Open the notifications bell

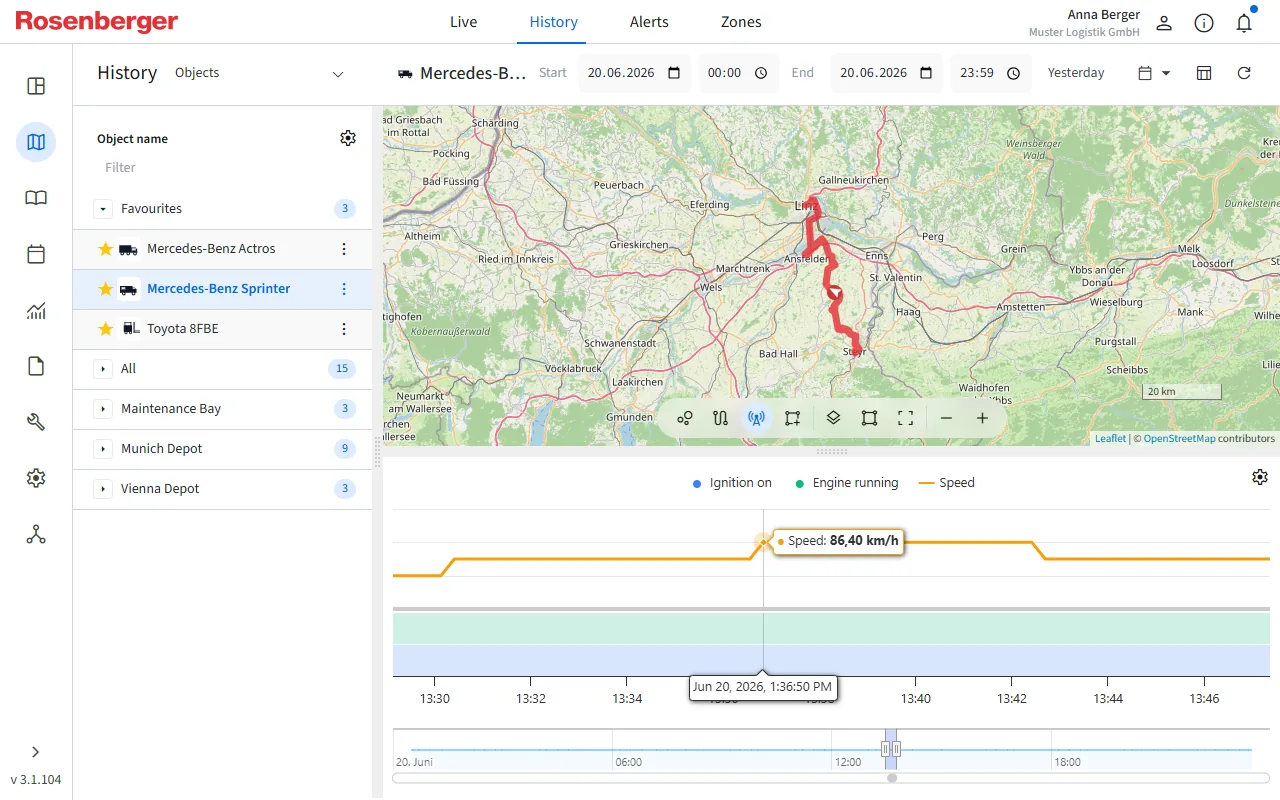click(x=1244, y=23)
